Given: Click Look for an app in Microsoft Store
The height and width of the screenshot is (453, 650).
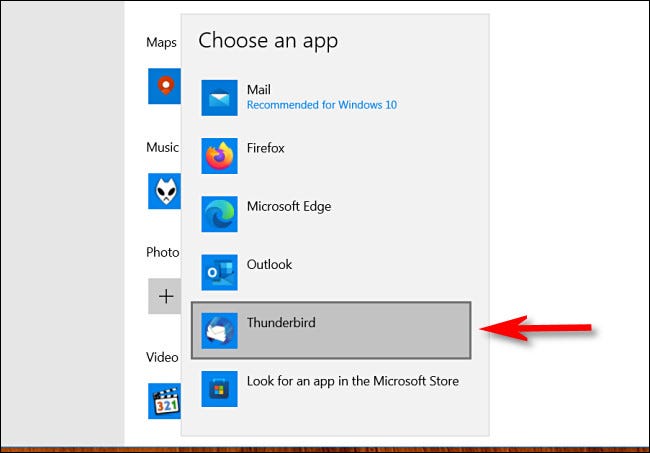Looking at the screenshot, I should (353, 381).
